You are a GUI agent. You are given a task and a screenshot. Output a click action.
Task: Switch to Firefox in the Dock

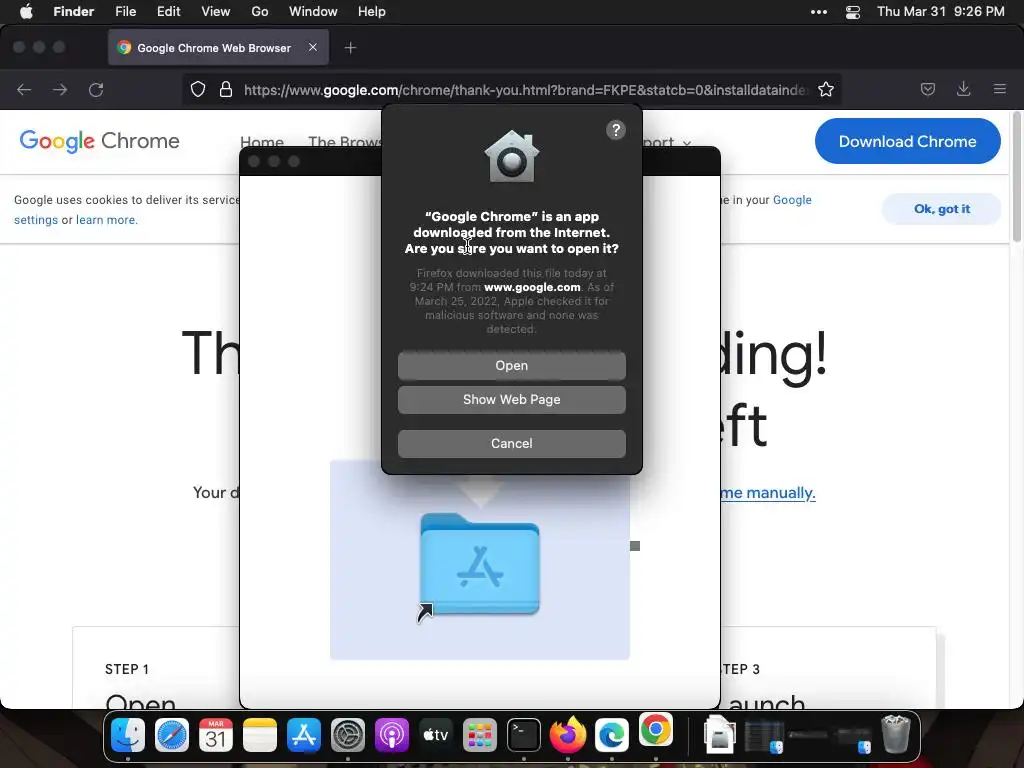click(x=568, y=734)
